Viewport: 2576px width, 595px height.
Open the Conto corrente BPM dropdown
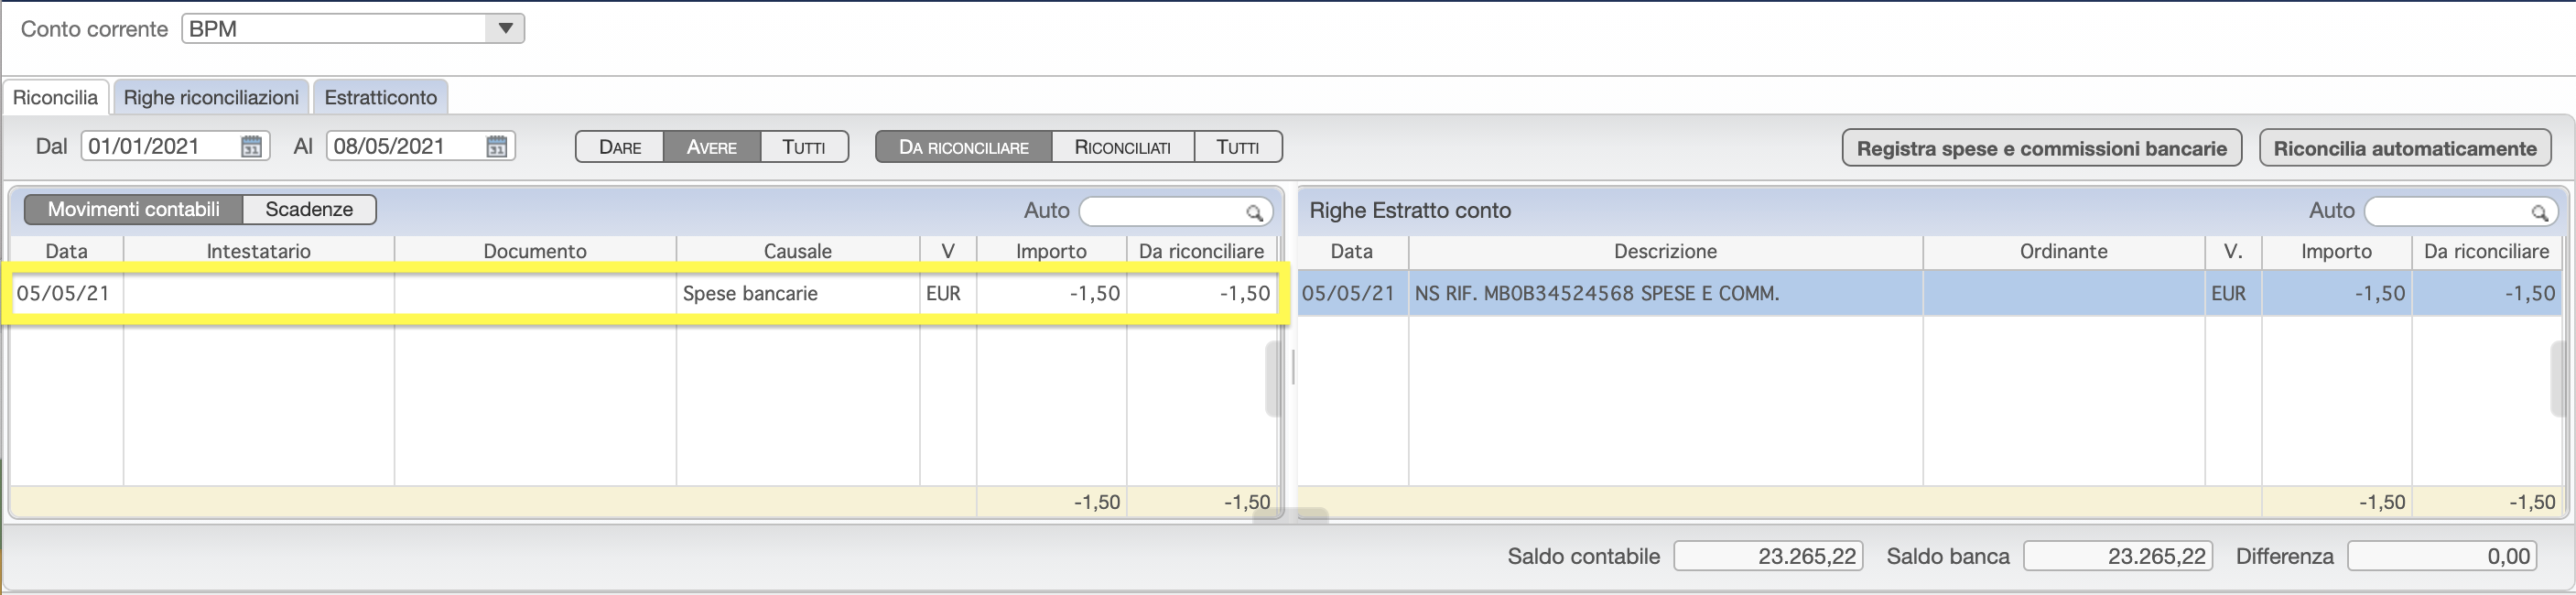[x=352, y=28]
